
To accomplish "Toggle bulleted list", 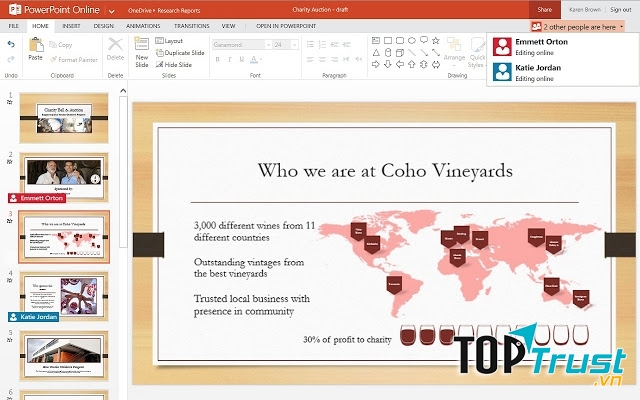I will [310, 44].
